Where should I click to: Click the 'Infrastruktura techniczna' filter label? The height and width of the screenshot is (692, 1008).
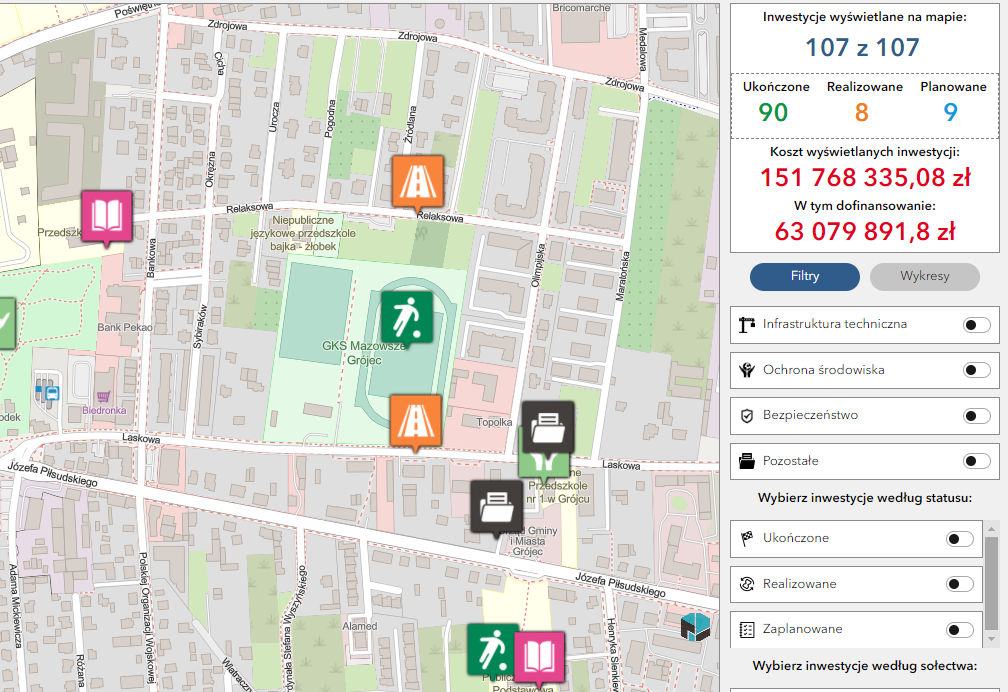(x=834, y=324)
